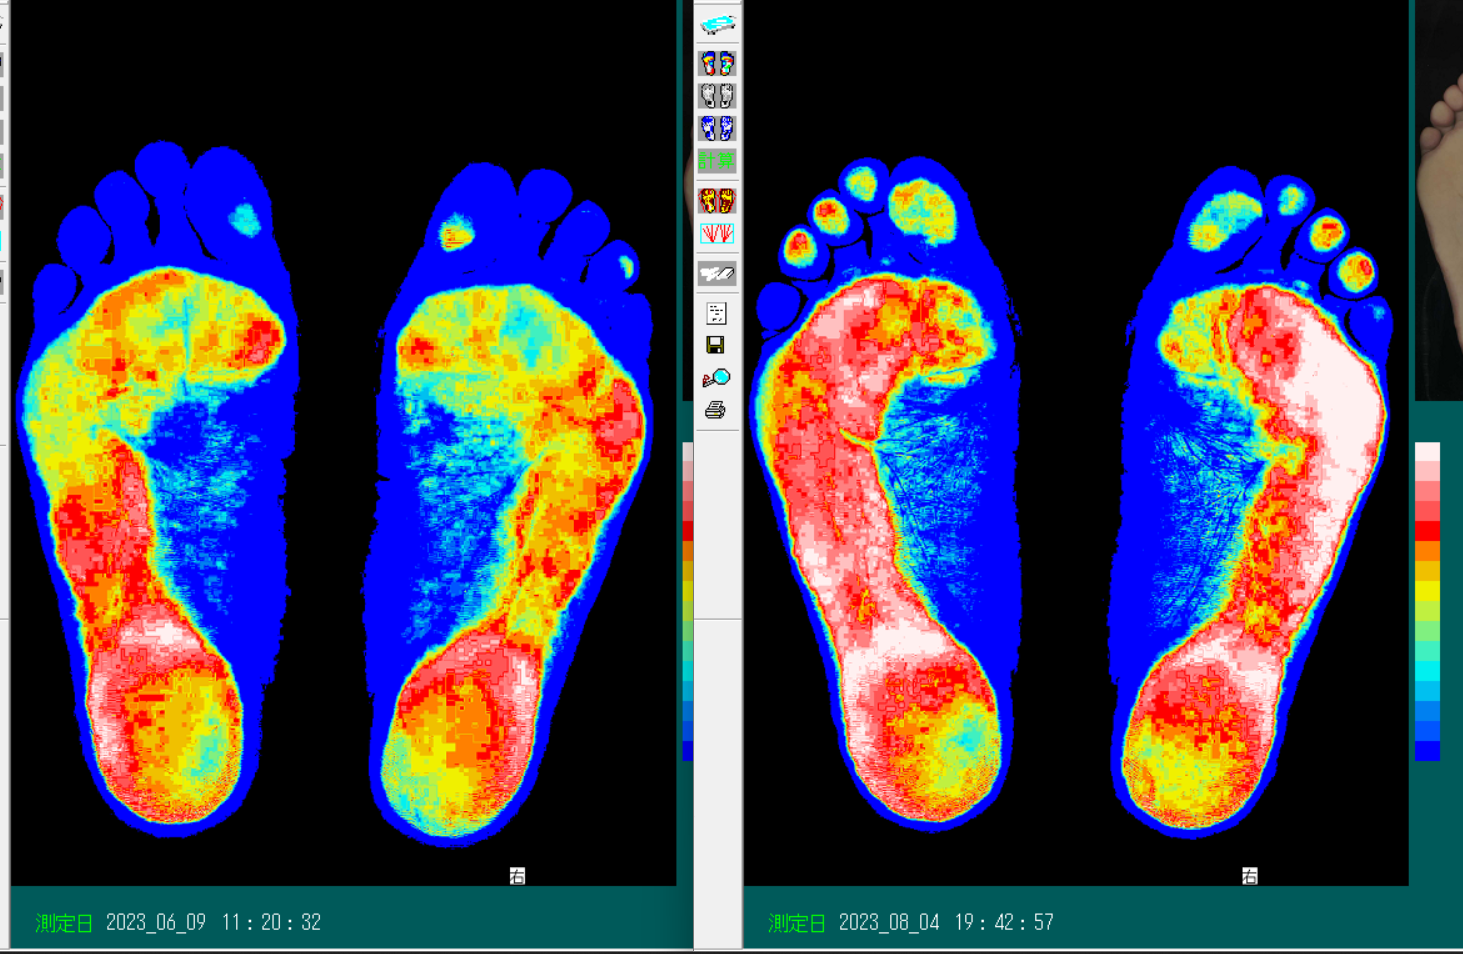The height and width of the screenshot is (954, 1463).
Task: Click the red band on the right color scale
Action: [x=1427, y=531]
